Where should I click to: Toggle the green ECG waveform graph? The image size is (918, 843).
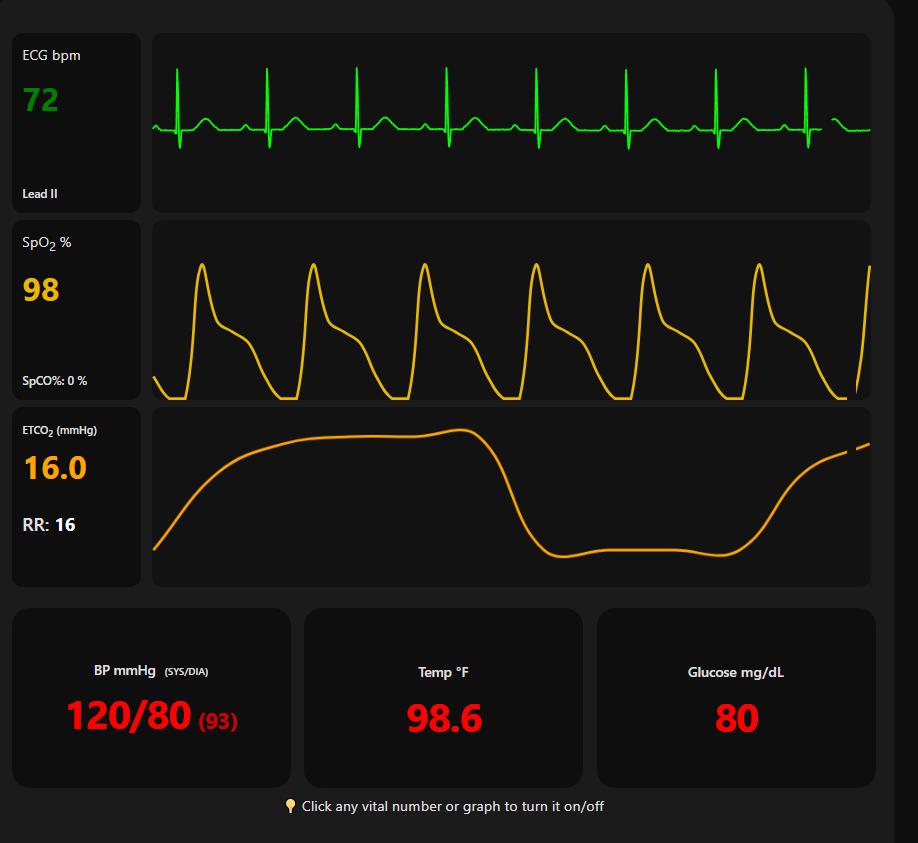(x=511, y=123)
